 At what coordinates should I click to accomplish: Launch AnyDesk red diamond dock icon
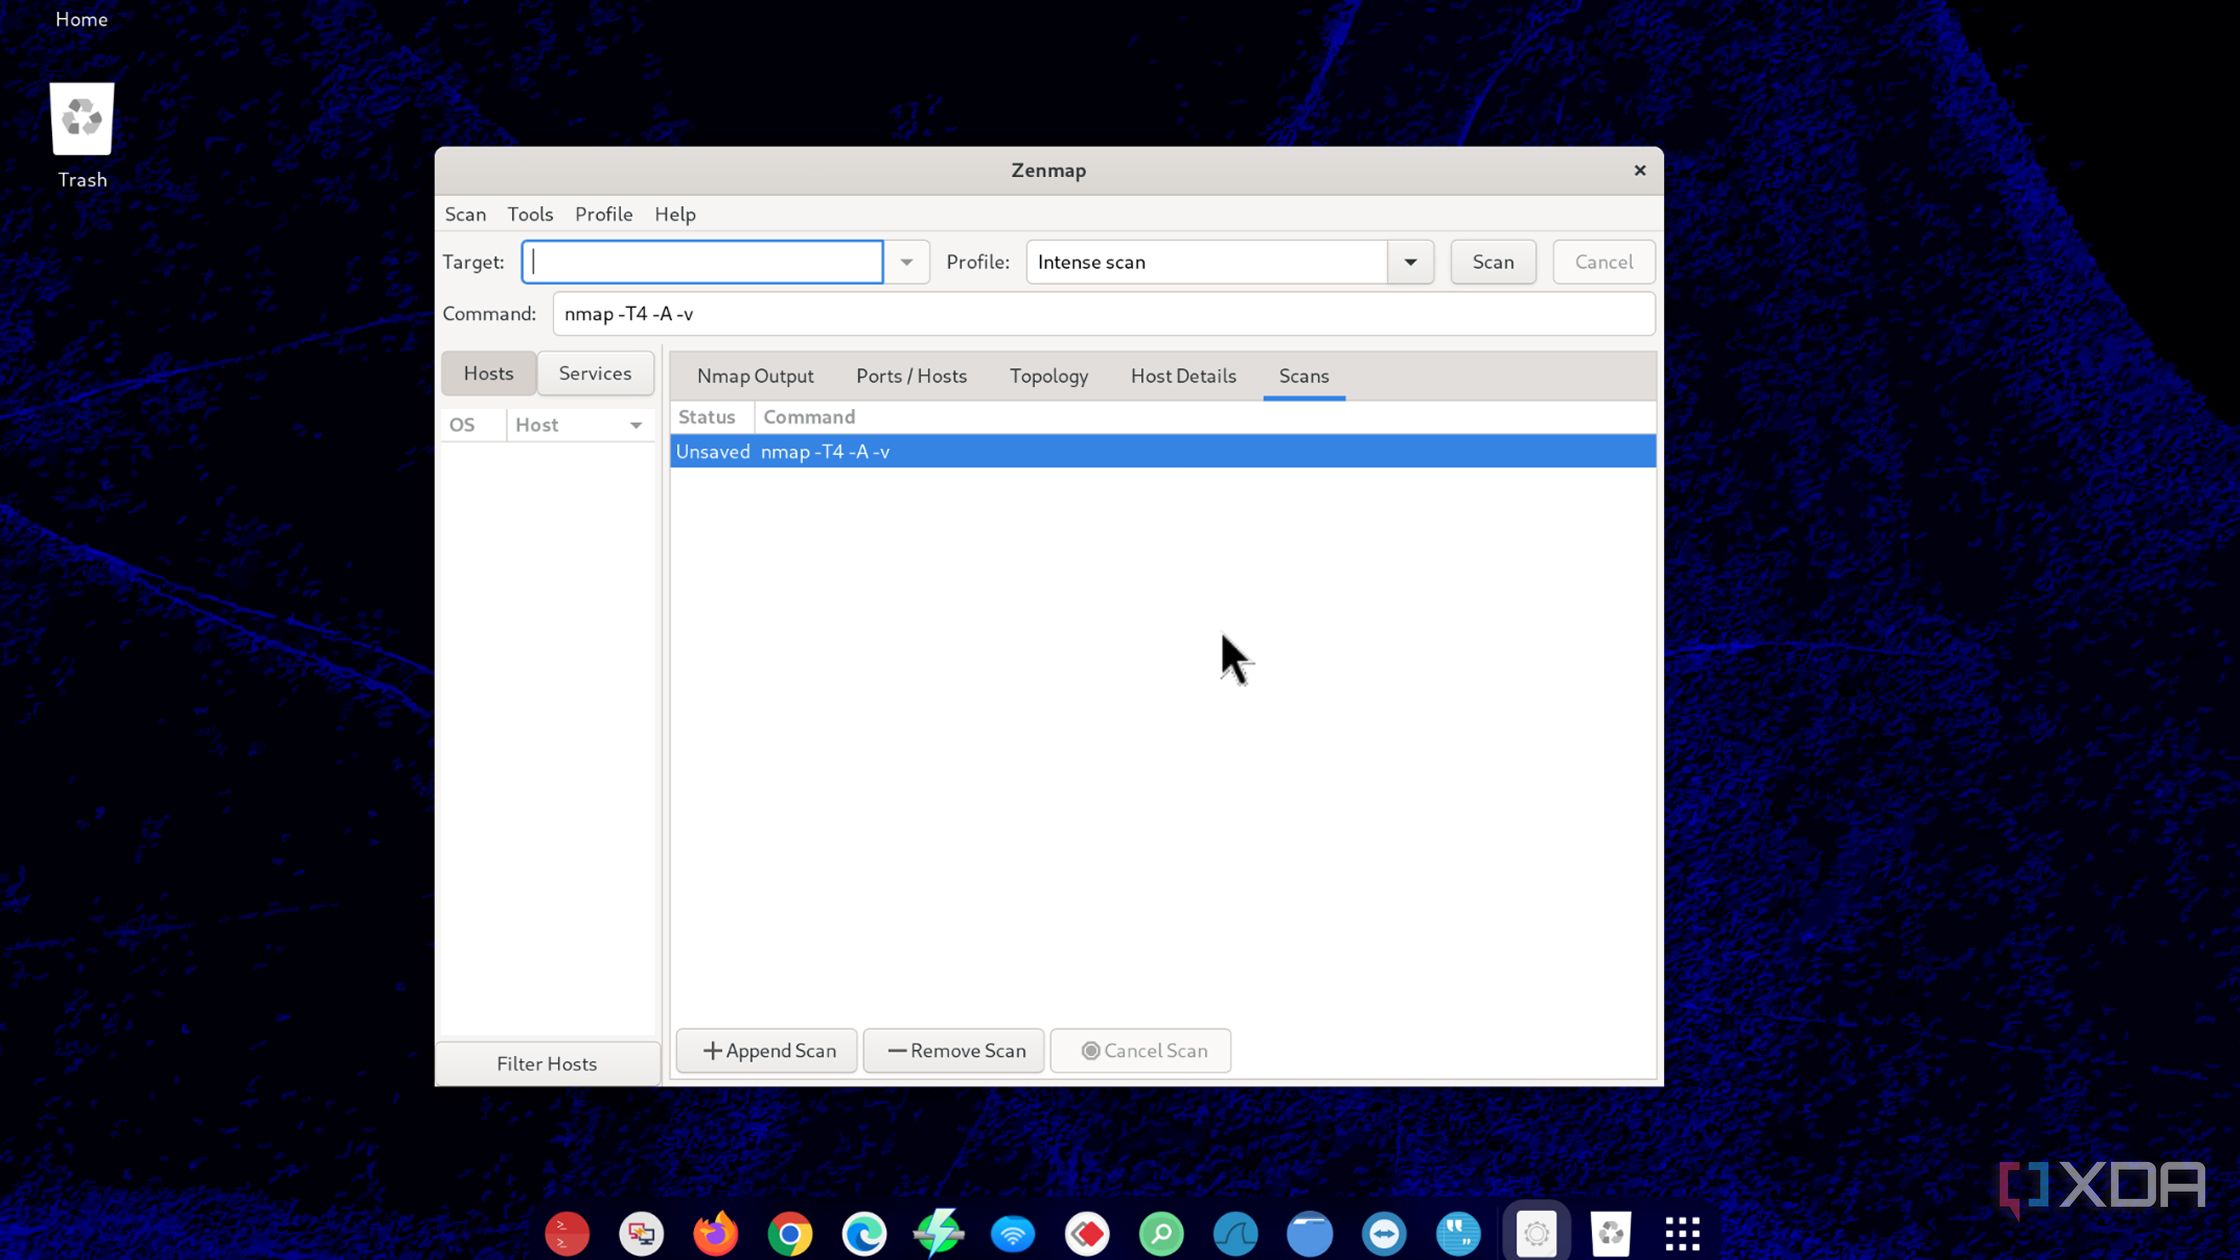pos(1087,1233)
